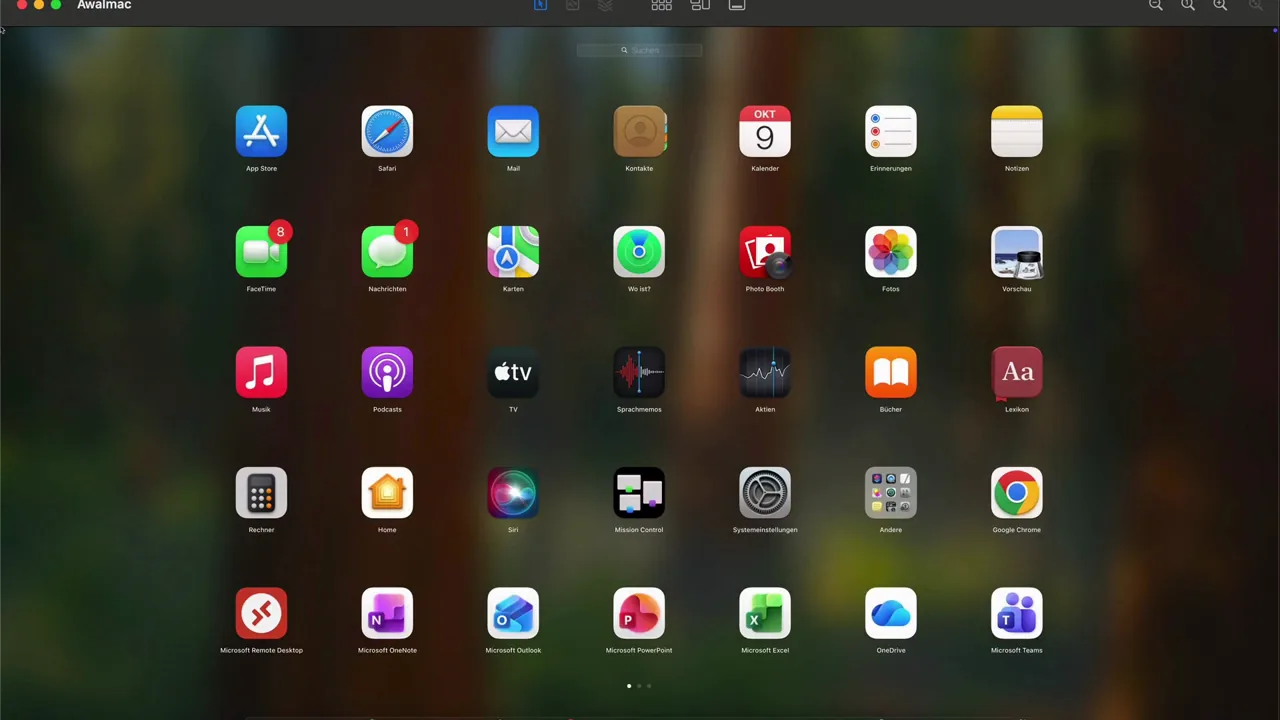Launch Microsoft OneNote
Image resolution: width=1280 pixels, height=720 pixels.
tap(387, 613)
